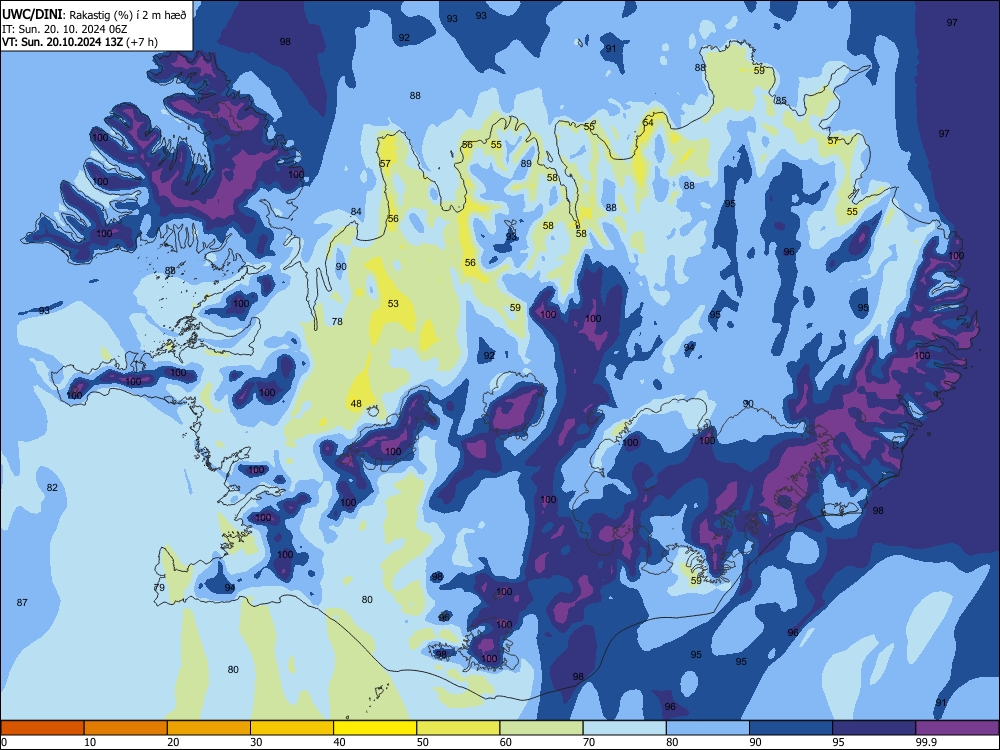Click the legend tick label '99.9'
The width and height of the screenshot is (1000, 750).
pyautogui.click(x=925, y=742)
